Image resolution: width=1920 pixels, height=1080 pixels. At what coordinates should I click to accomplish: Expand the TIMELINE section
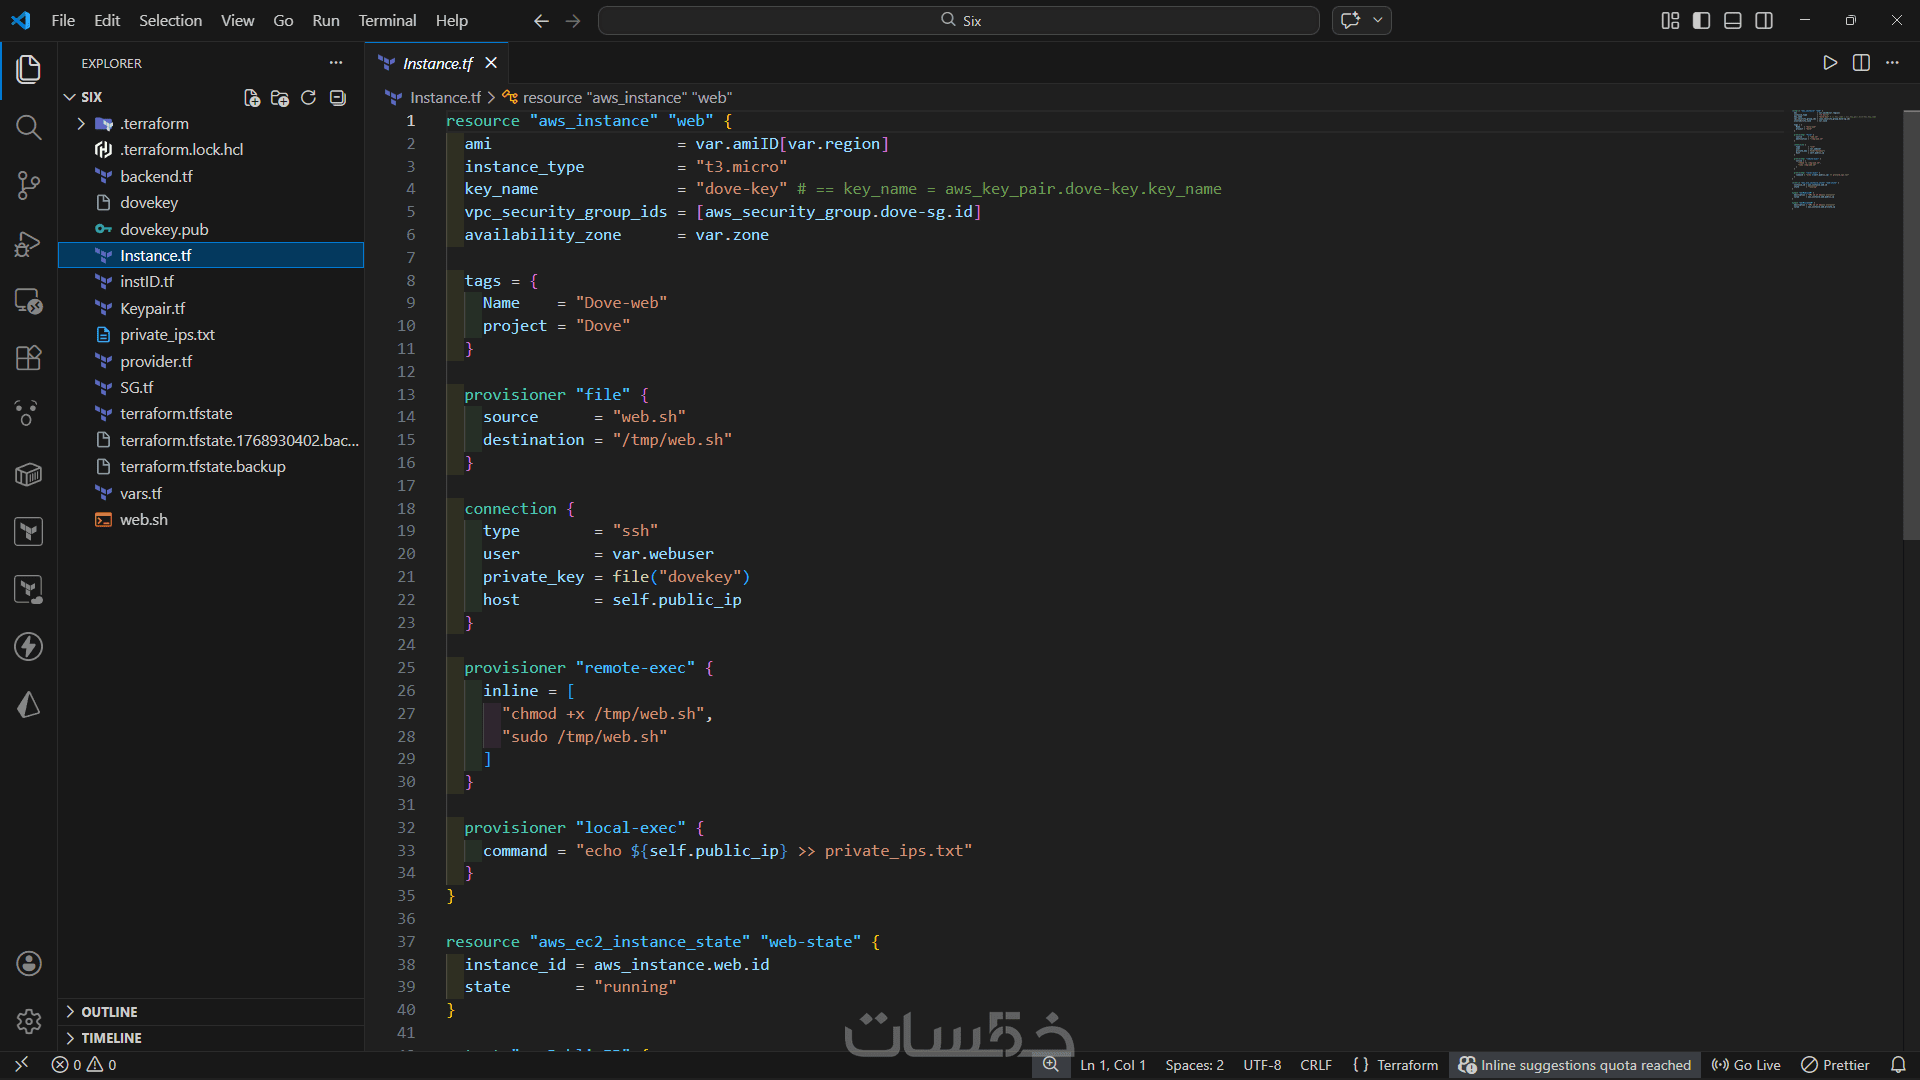(111, 1038)
